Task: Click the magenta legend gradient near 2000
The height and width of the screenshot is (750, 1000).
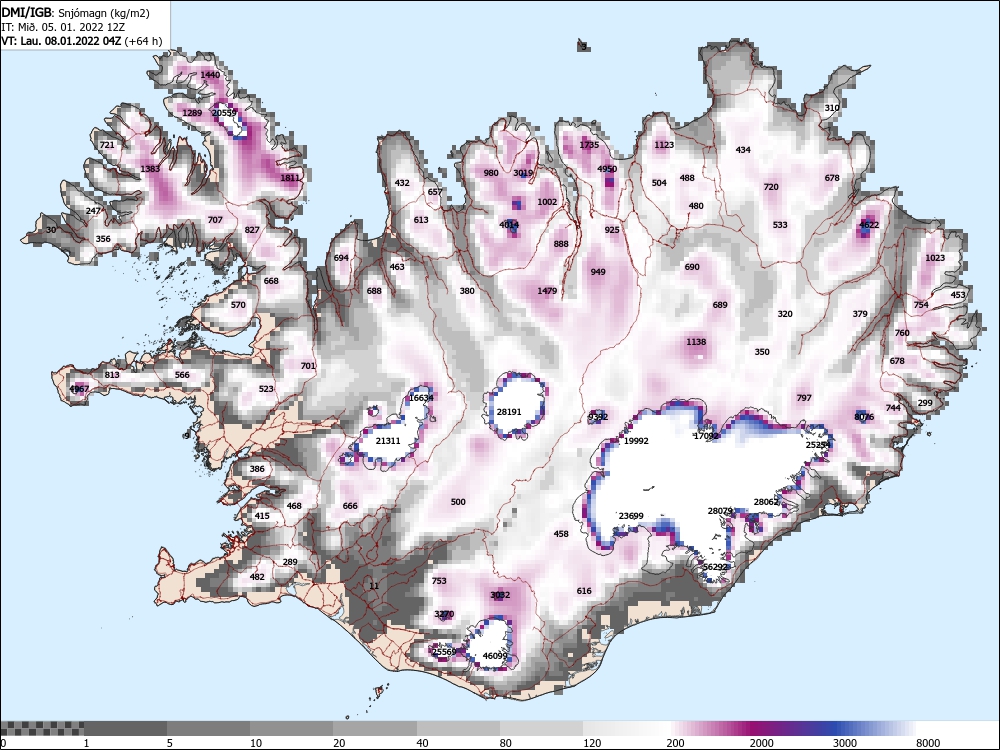Action: pos(756,728)
